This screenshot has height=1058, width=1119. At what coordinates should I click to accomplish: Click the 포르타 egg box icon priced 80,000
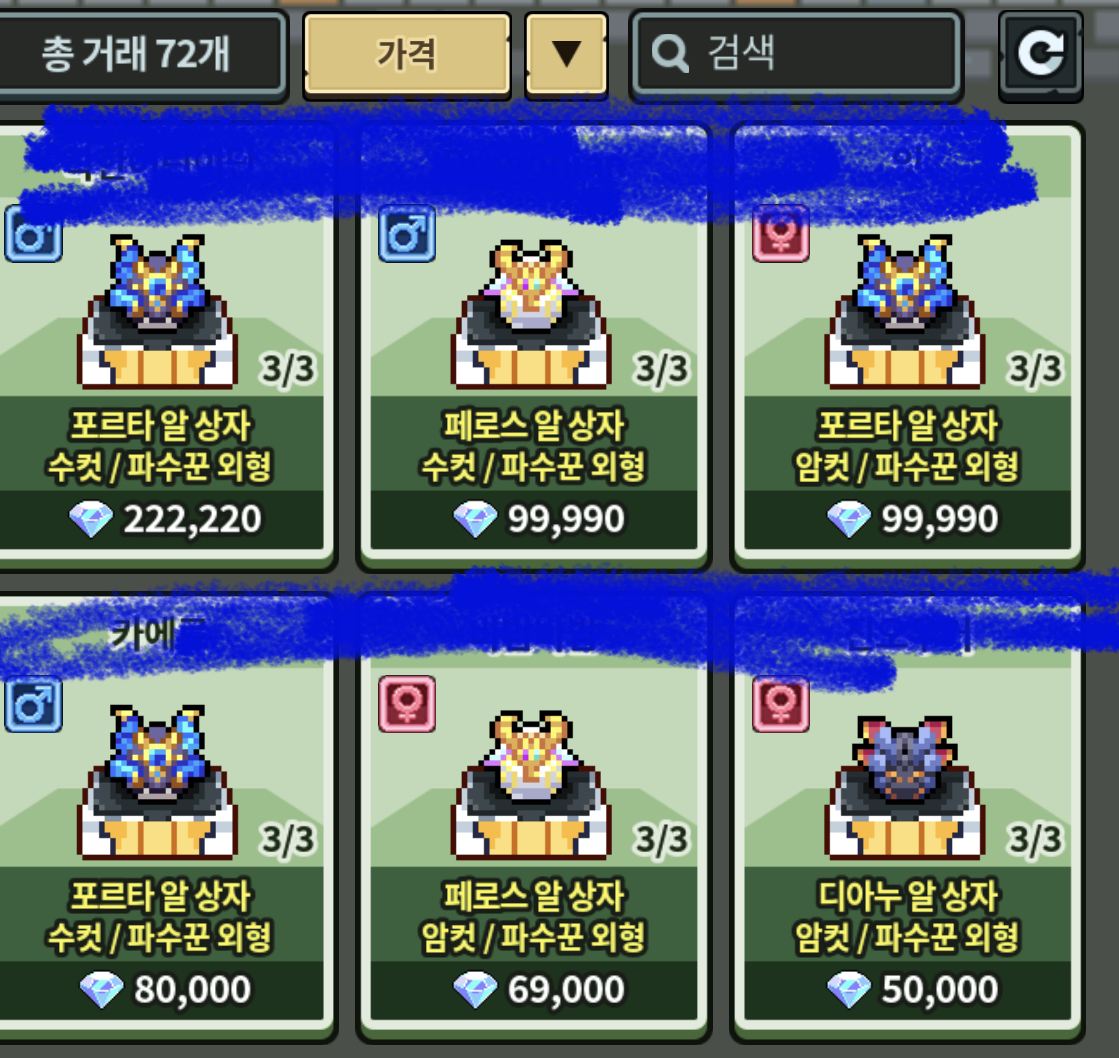[157, 782]
